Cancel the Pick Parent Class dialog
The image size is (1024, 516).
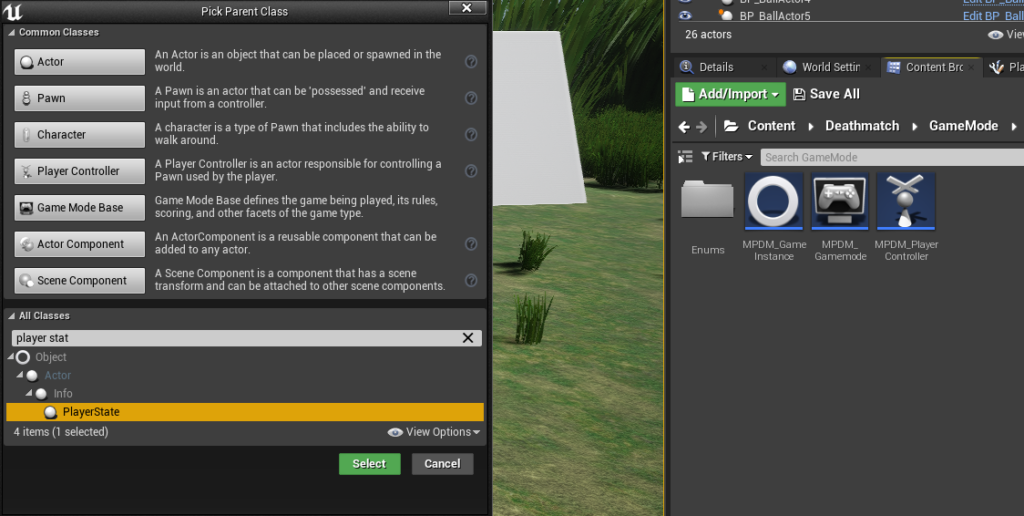tap(442, 464)
